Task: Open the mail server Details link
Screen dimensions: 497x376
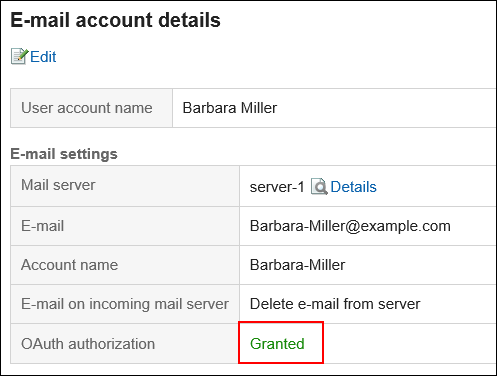Action: [x=353, y=187]
